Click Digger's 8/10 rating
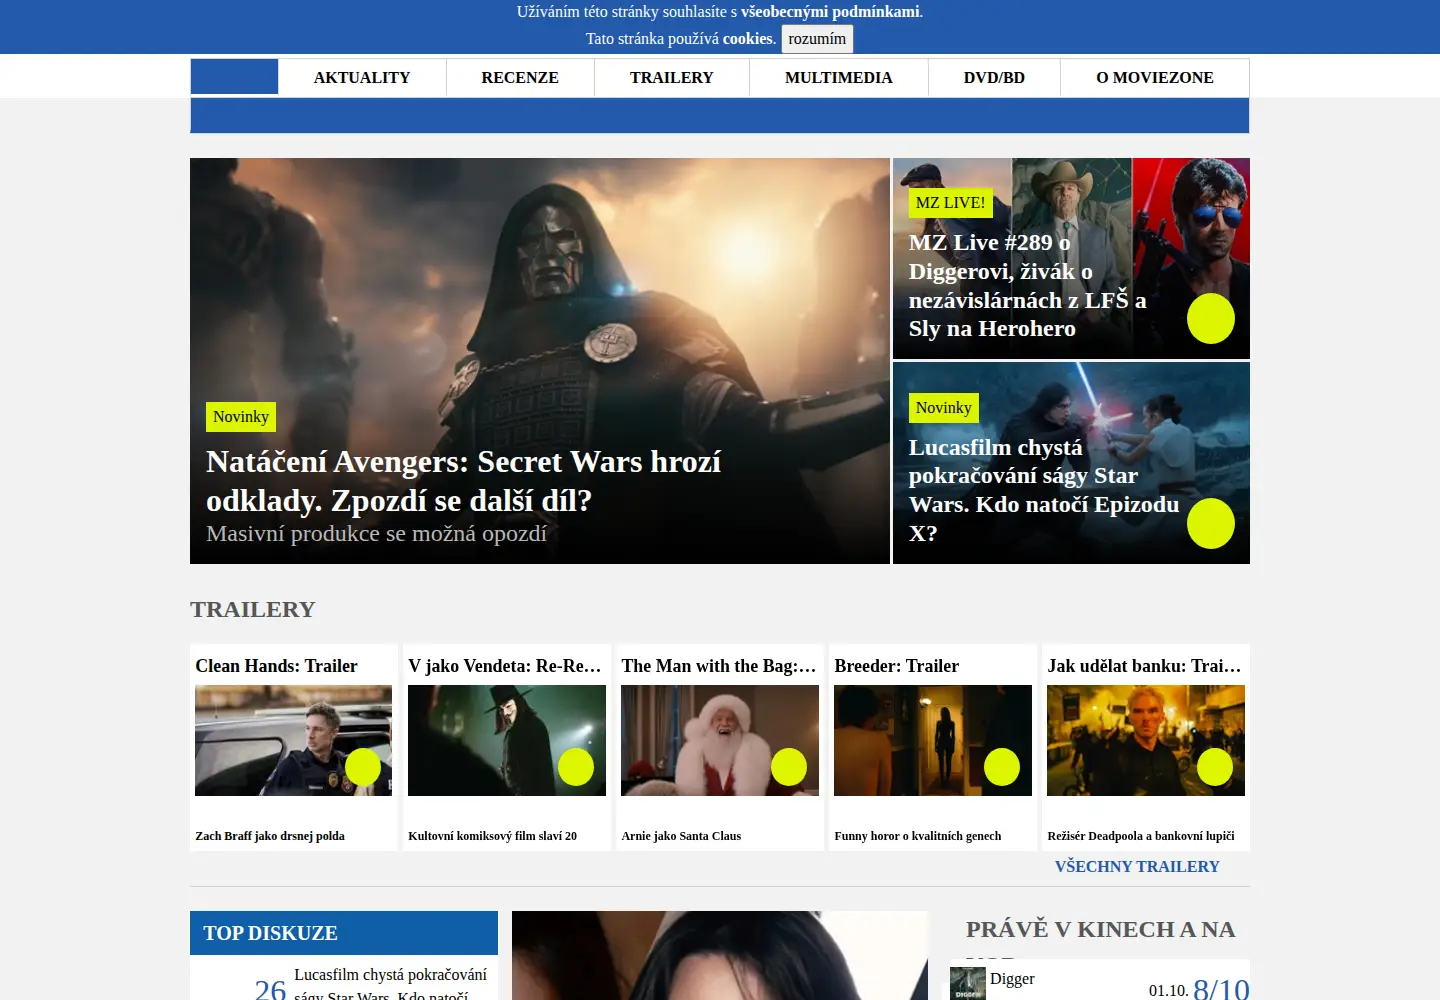 click(1221, 989)
